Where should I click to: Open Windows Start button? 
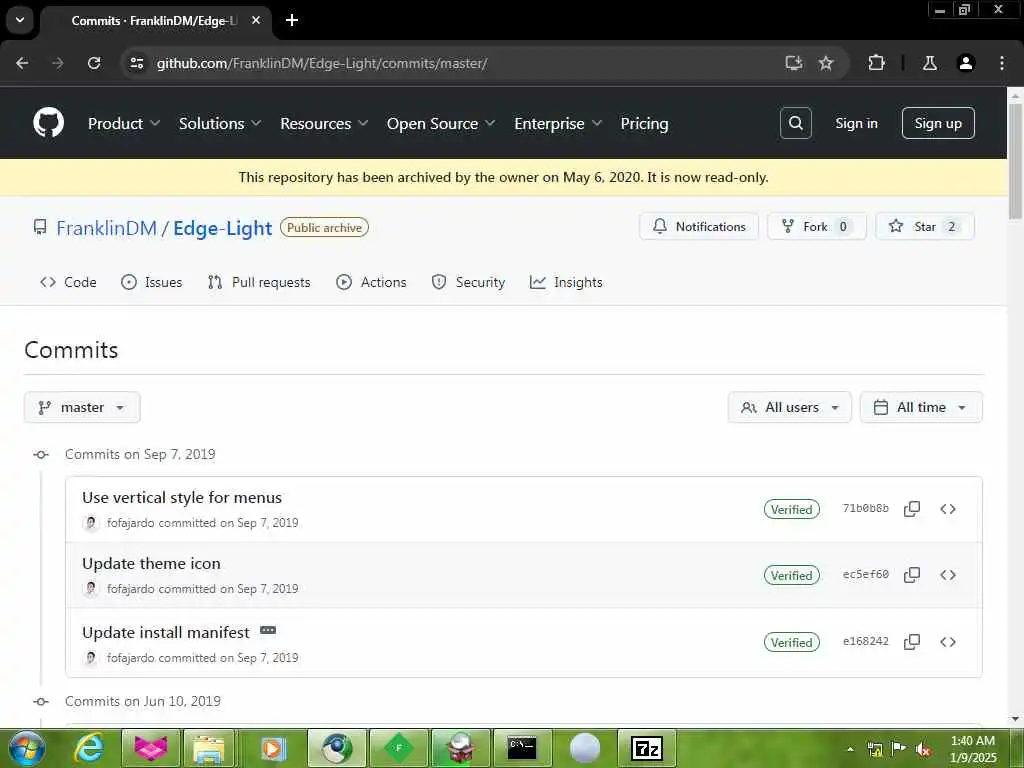[x=27, y=748]
